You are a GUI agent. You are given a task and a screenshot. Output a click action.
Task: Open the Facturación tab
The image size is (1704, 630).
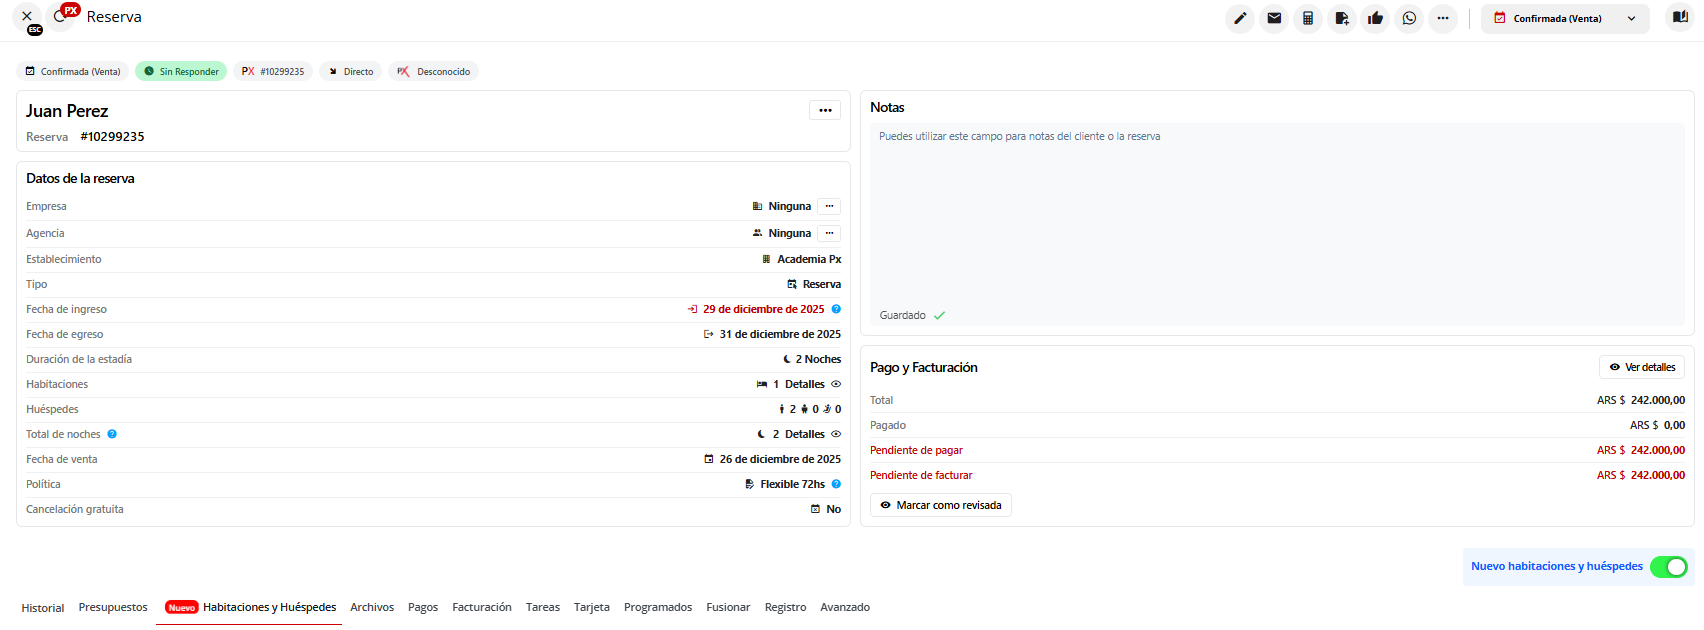[x=481, y=607]
